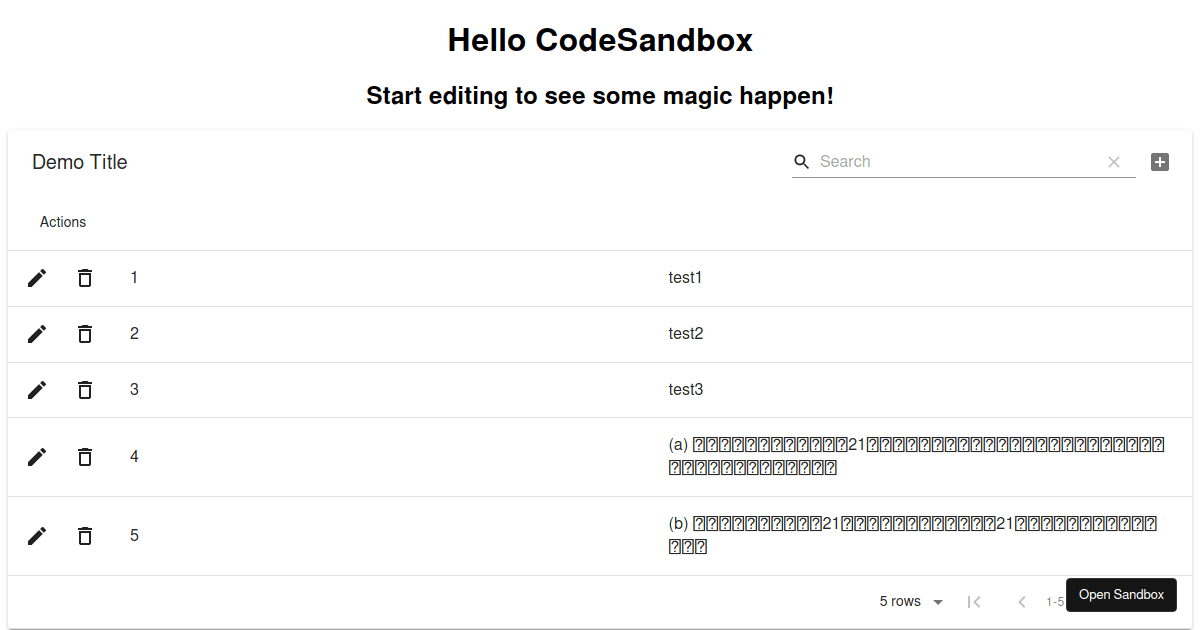Viewport: 1200px width, 630px height.
Task: Clear the search with the X icon
Action: point(1114,161)
